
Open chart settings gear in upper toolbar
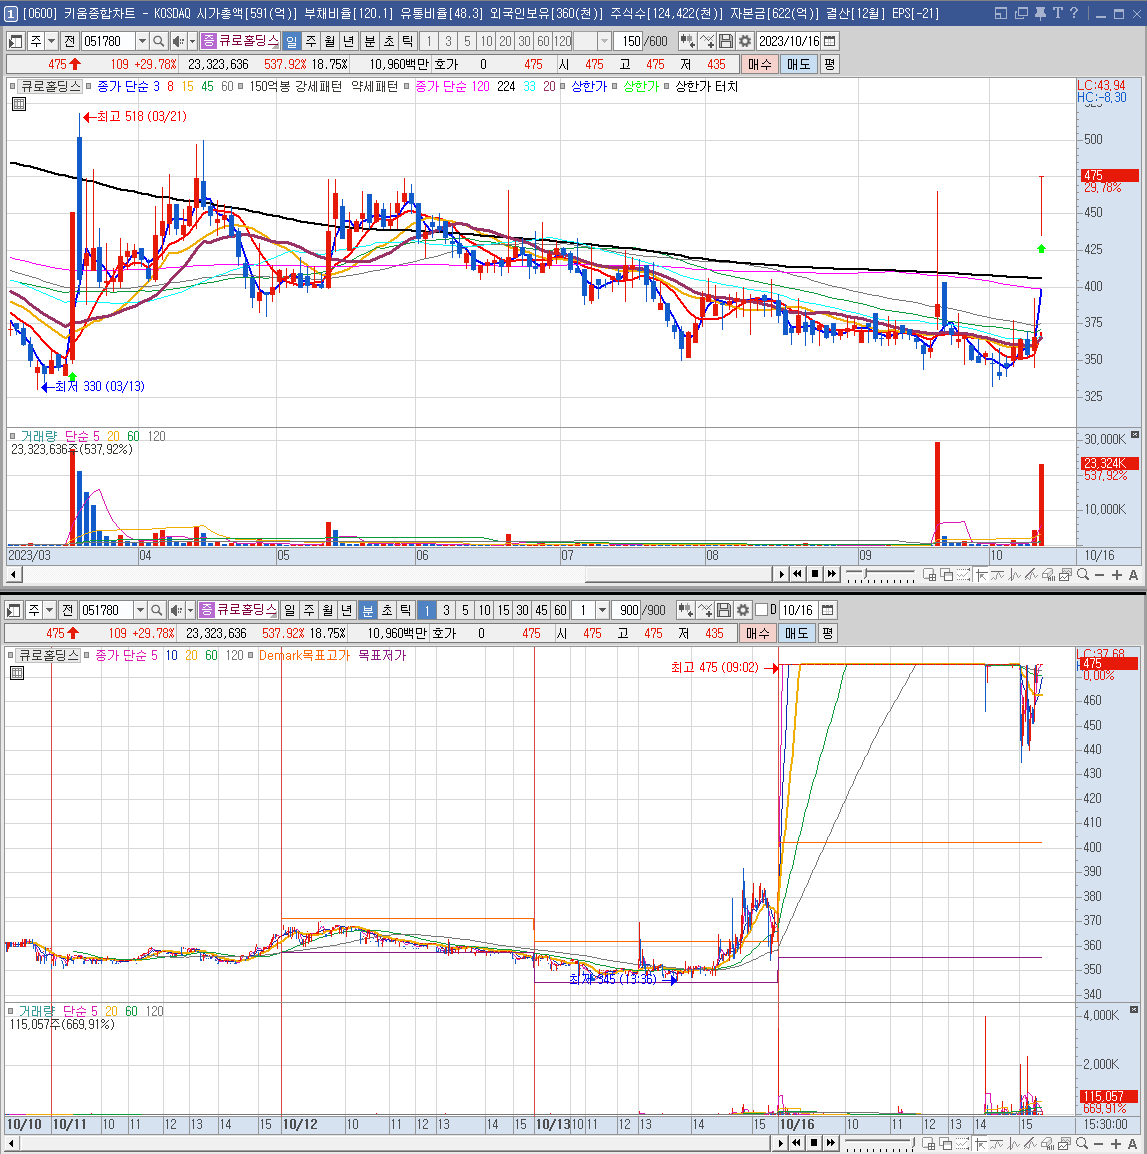[745, 41]
